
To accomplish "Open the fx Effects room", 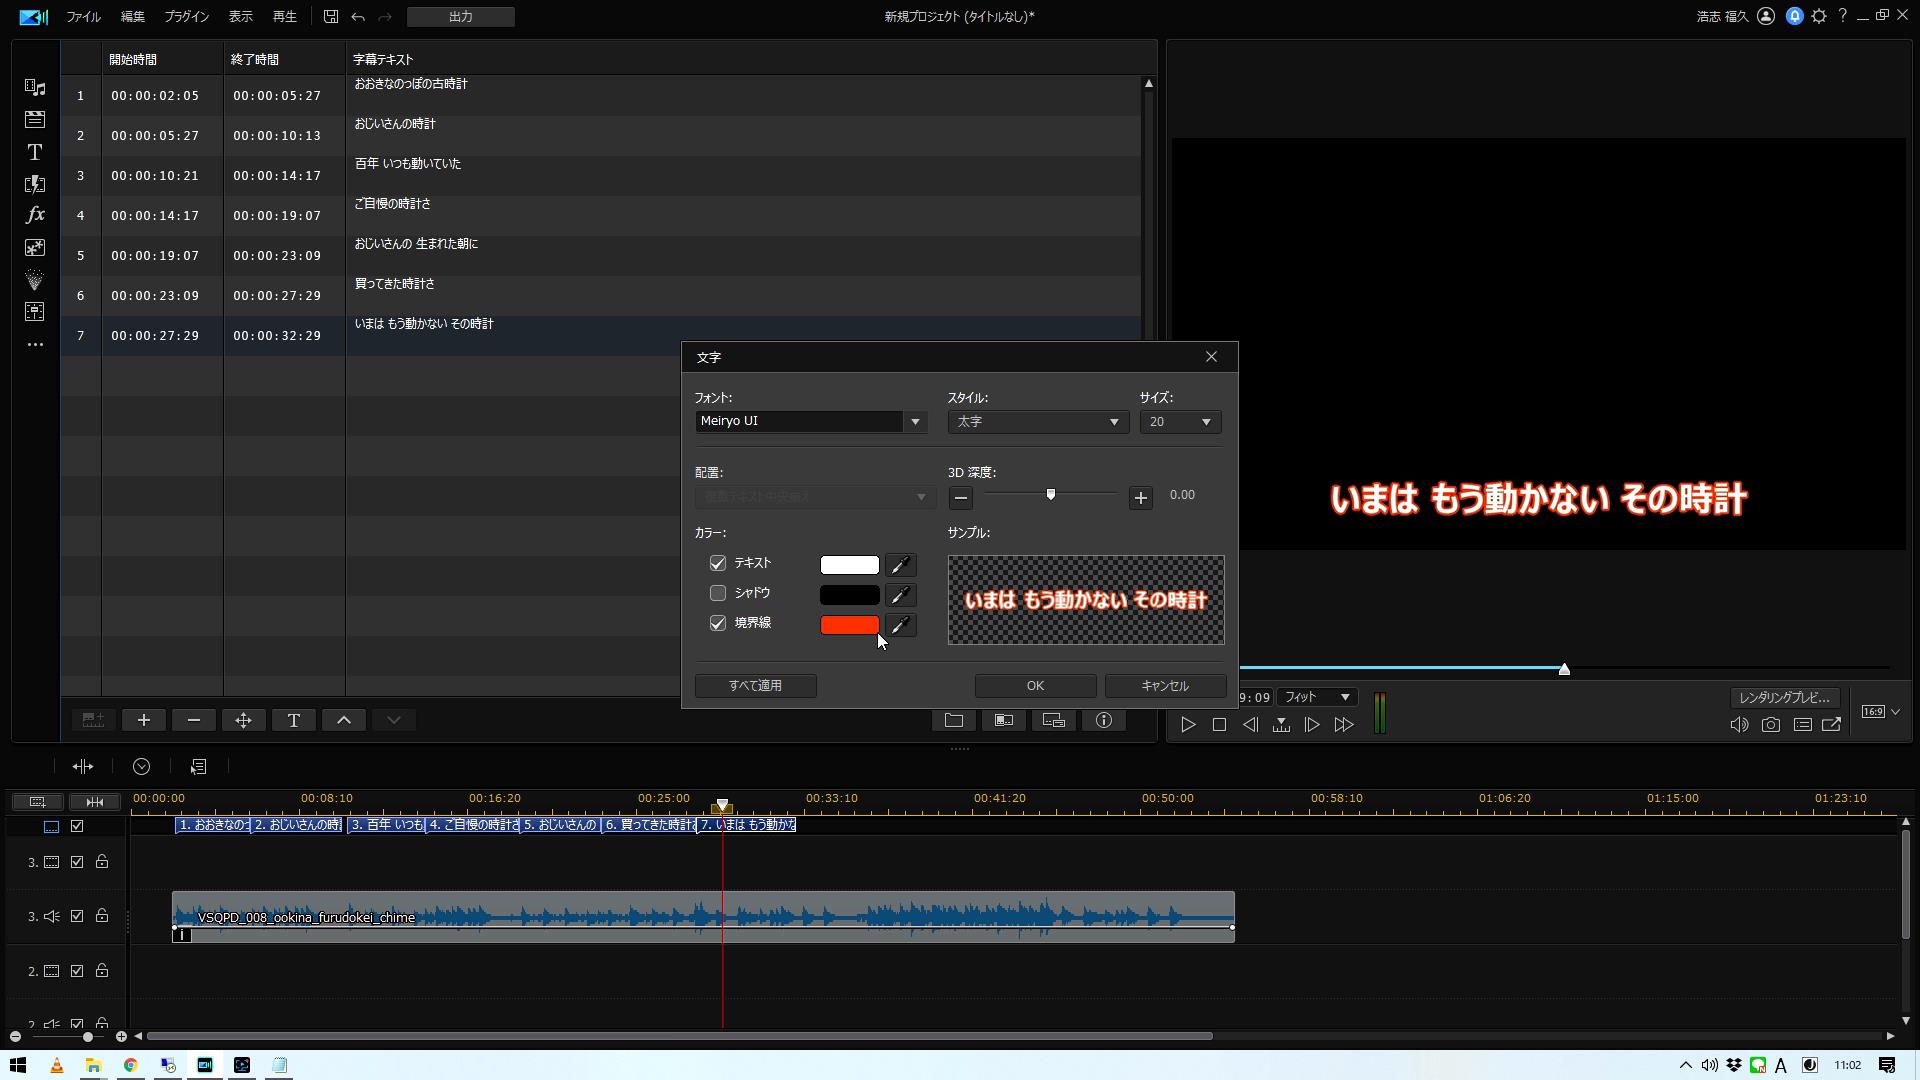I will point(35,215).
